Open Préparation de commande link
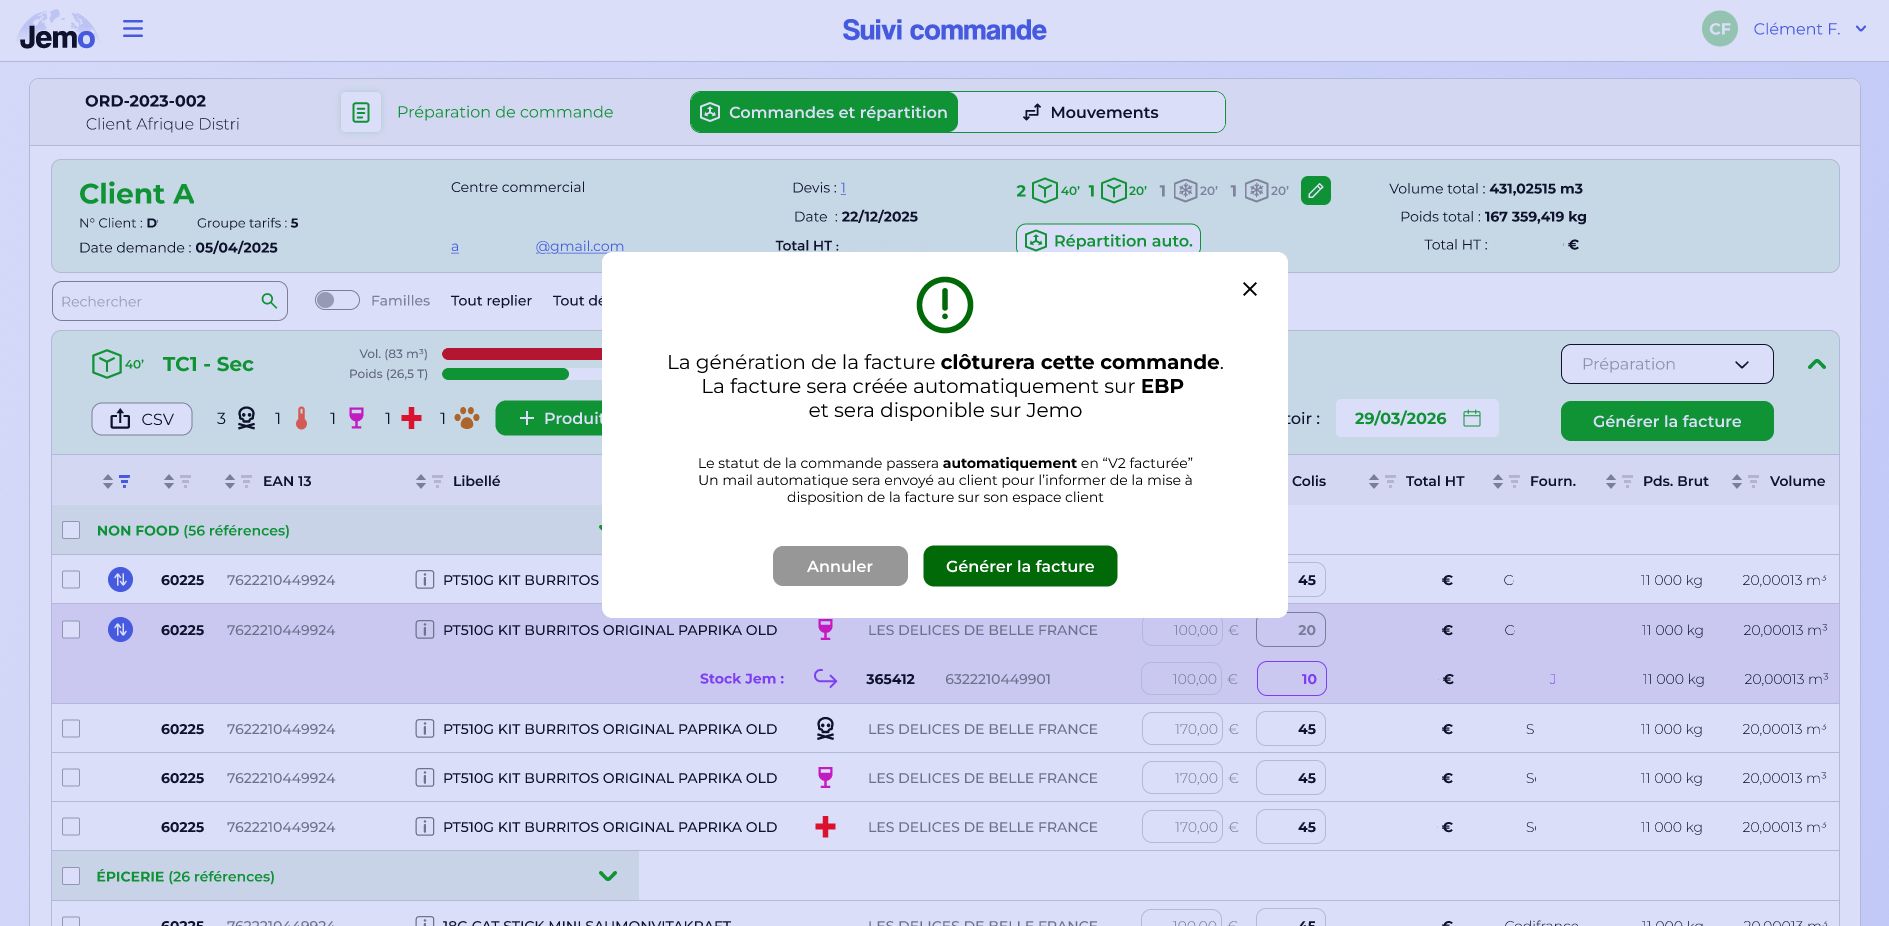 505,112
